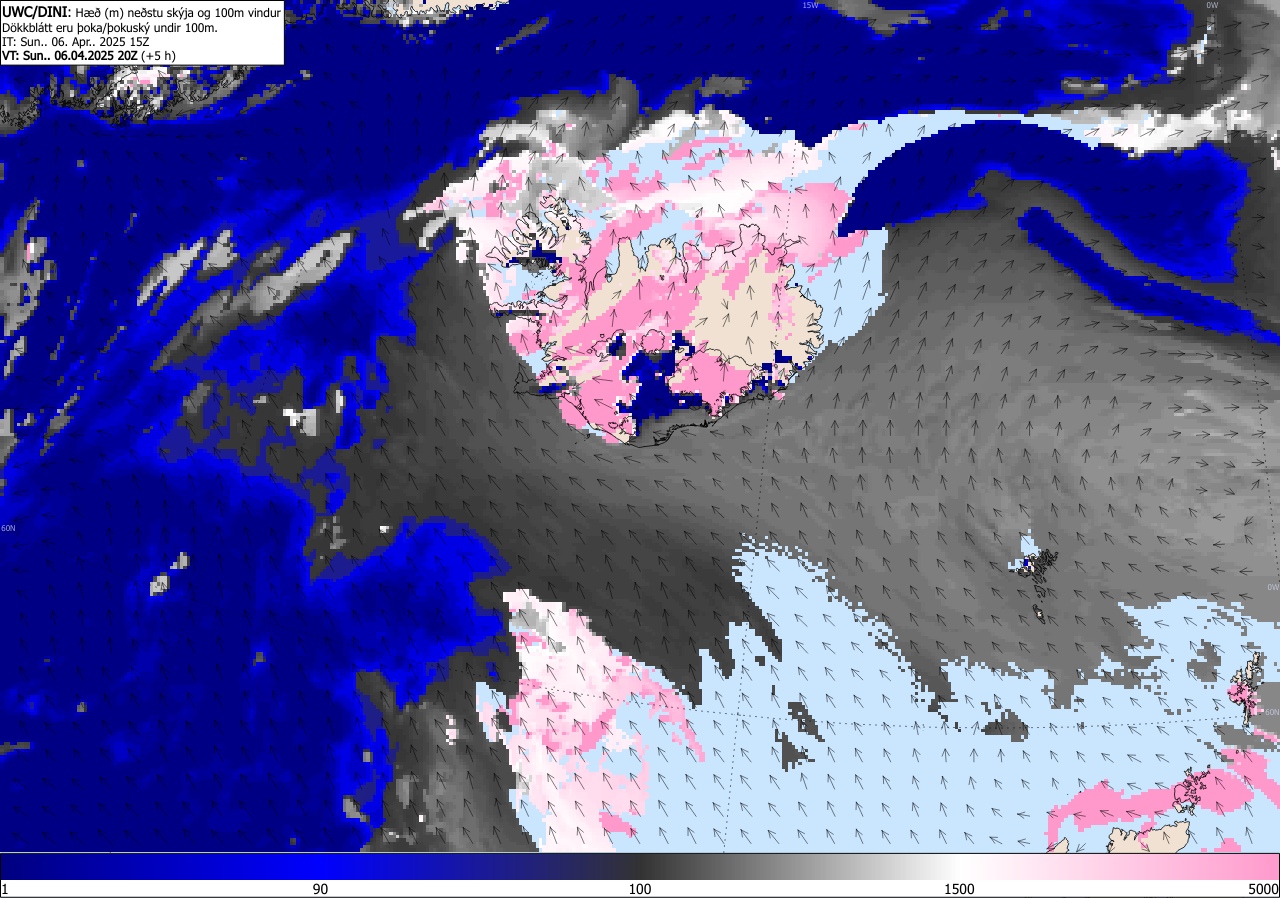Click the '1' value on the legend
Viewport: 1280px width, 898px height.
5,889
